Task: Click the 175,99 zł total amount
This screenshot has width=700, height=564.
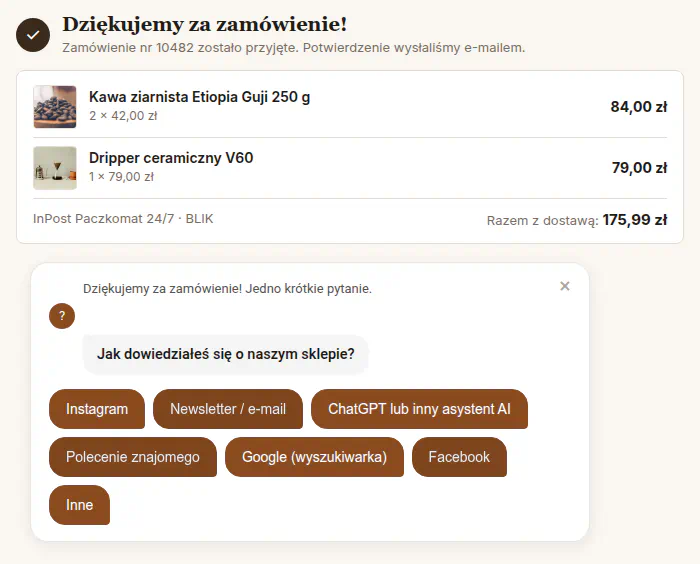Action: [635, 220]
